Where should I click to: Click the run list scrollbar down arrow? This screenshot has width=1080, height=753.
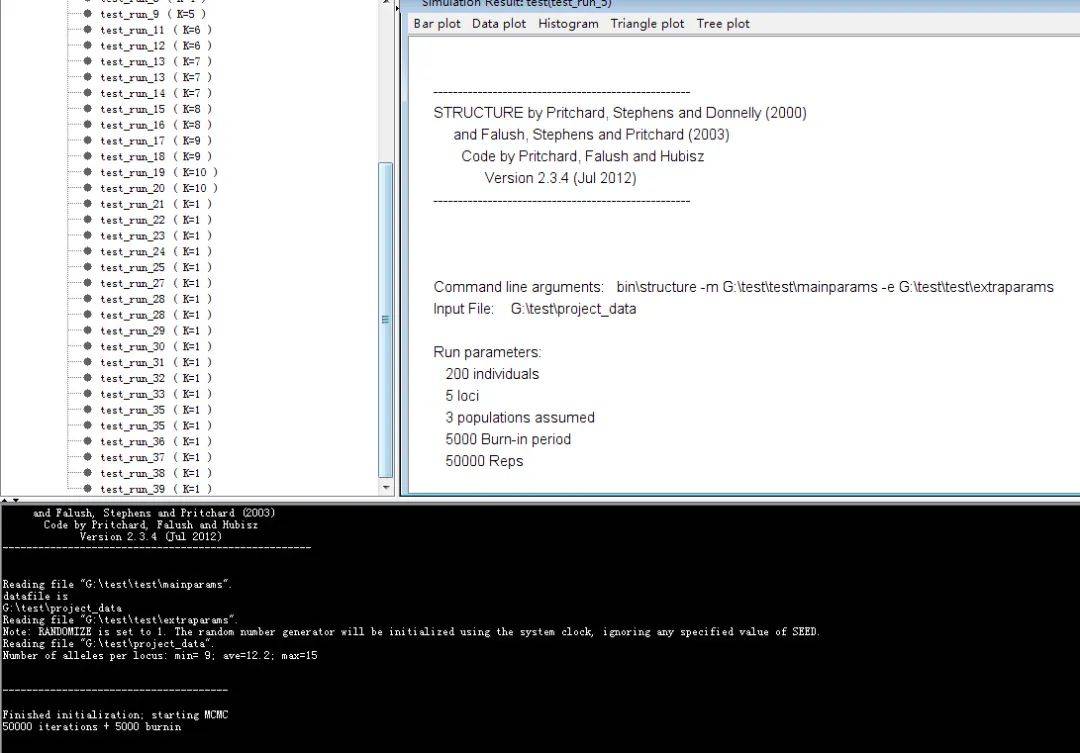tap(386, 487)
